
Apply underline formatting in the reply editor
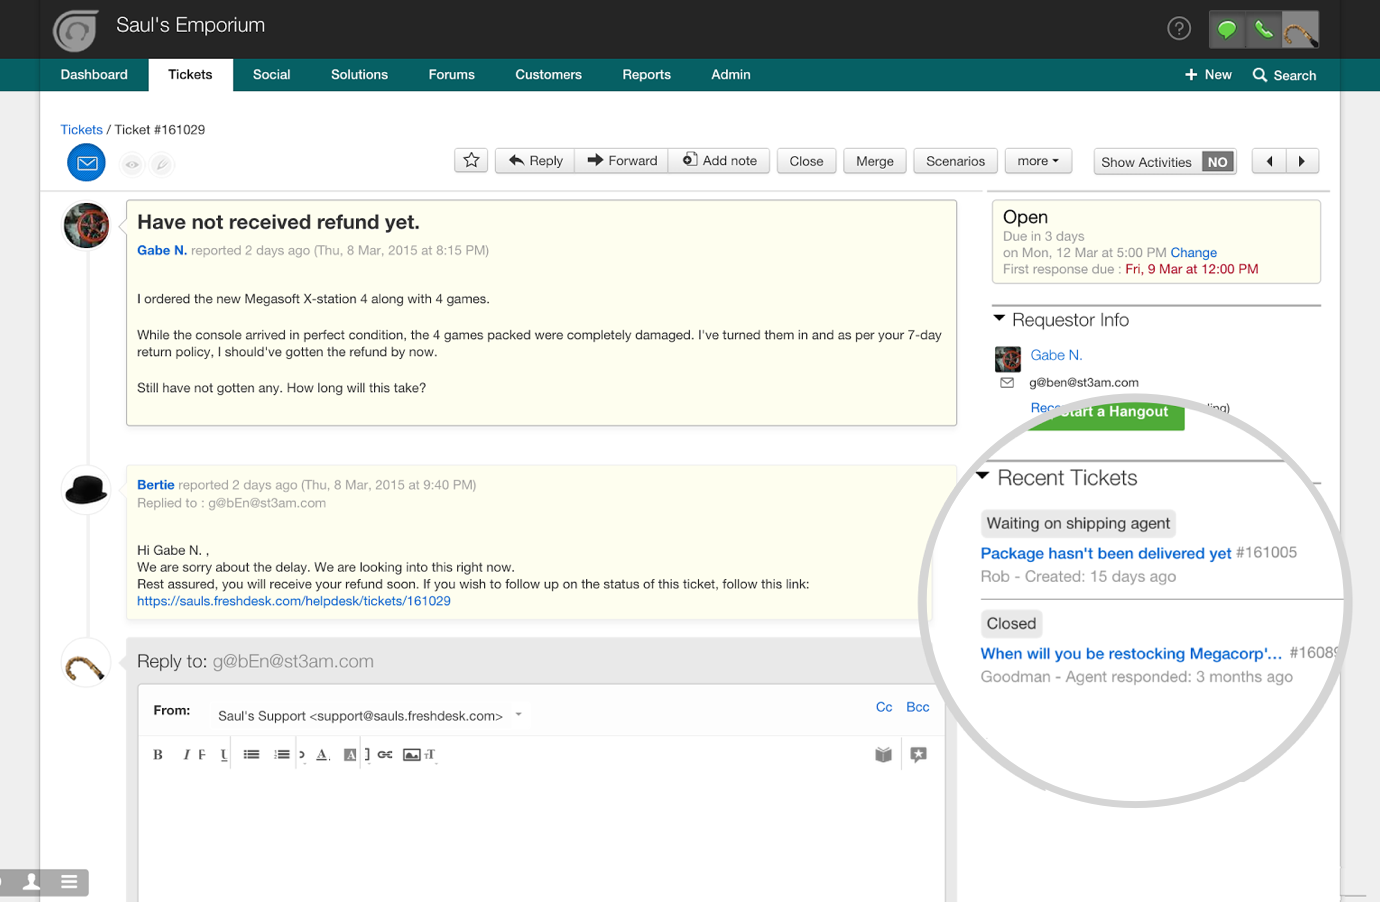point(224,755)
